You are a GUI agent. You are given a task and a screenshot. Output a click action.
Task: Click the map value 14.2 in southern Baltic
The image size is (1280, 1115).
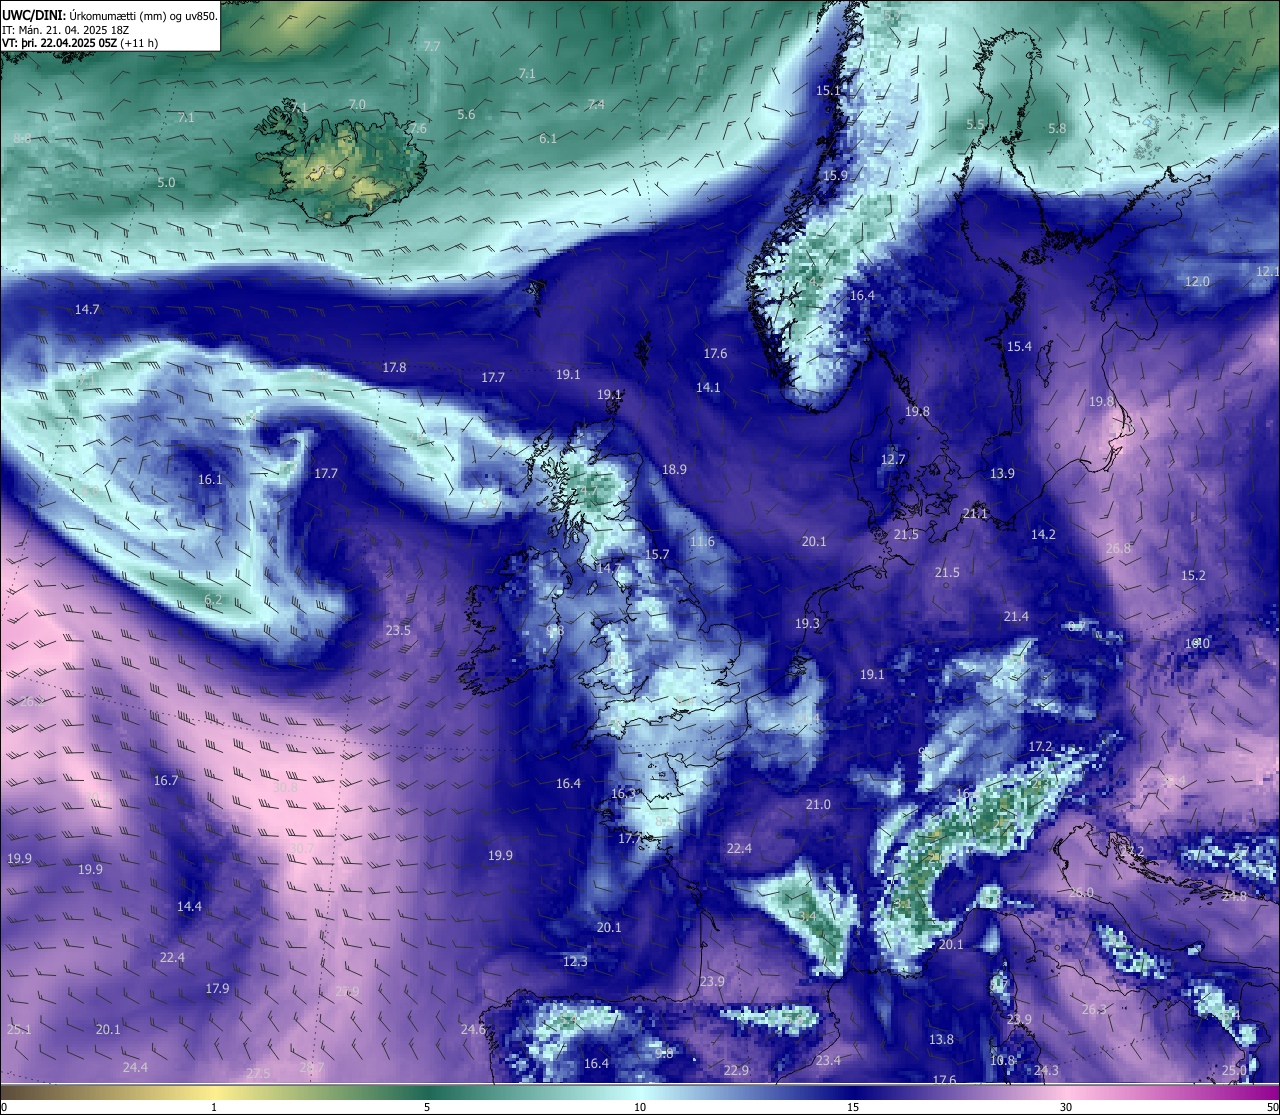[x=1043, y=534]
